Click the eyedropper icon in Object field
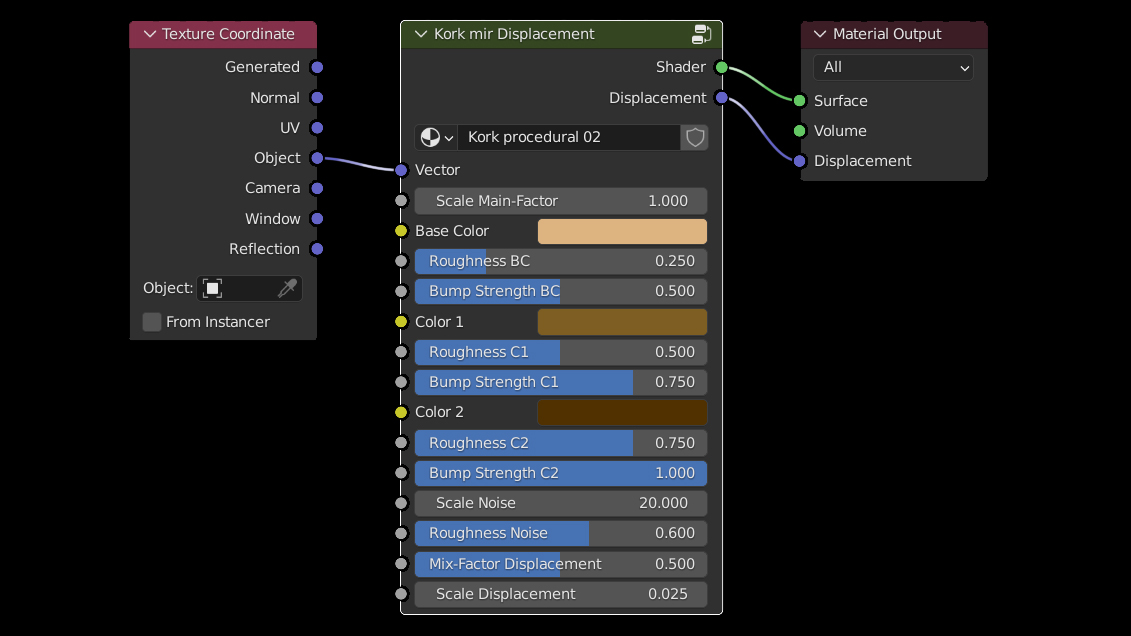Viewport: 1131px width, 636px height. coord(287,289)
